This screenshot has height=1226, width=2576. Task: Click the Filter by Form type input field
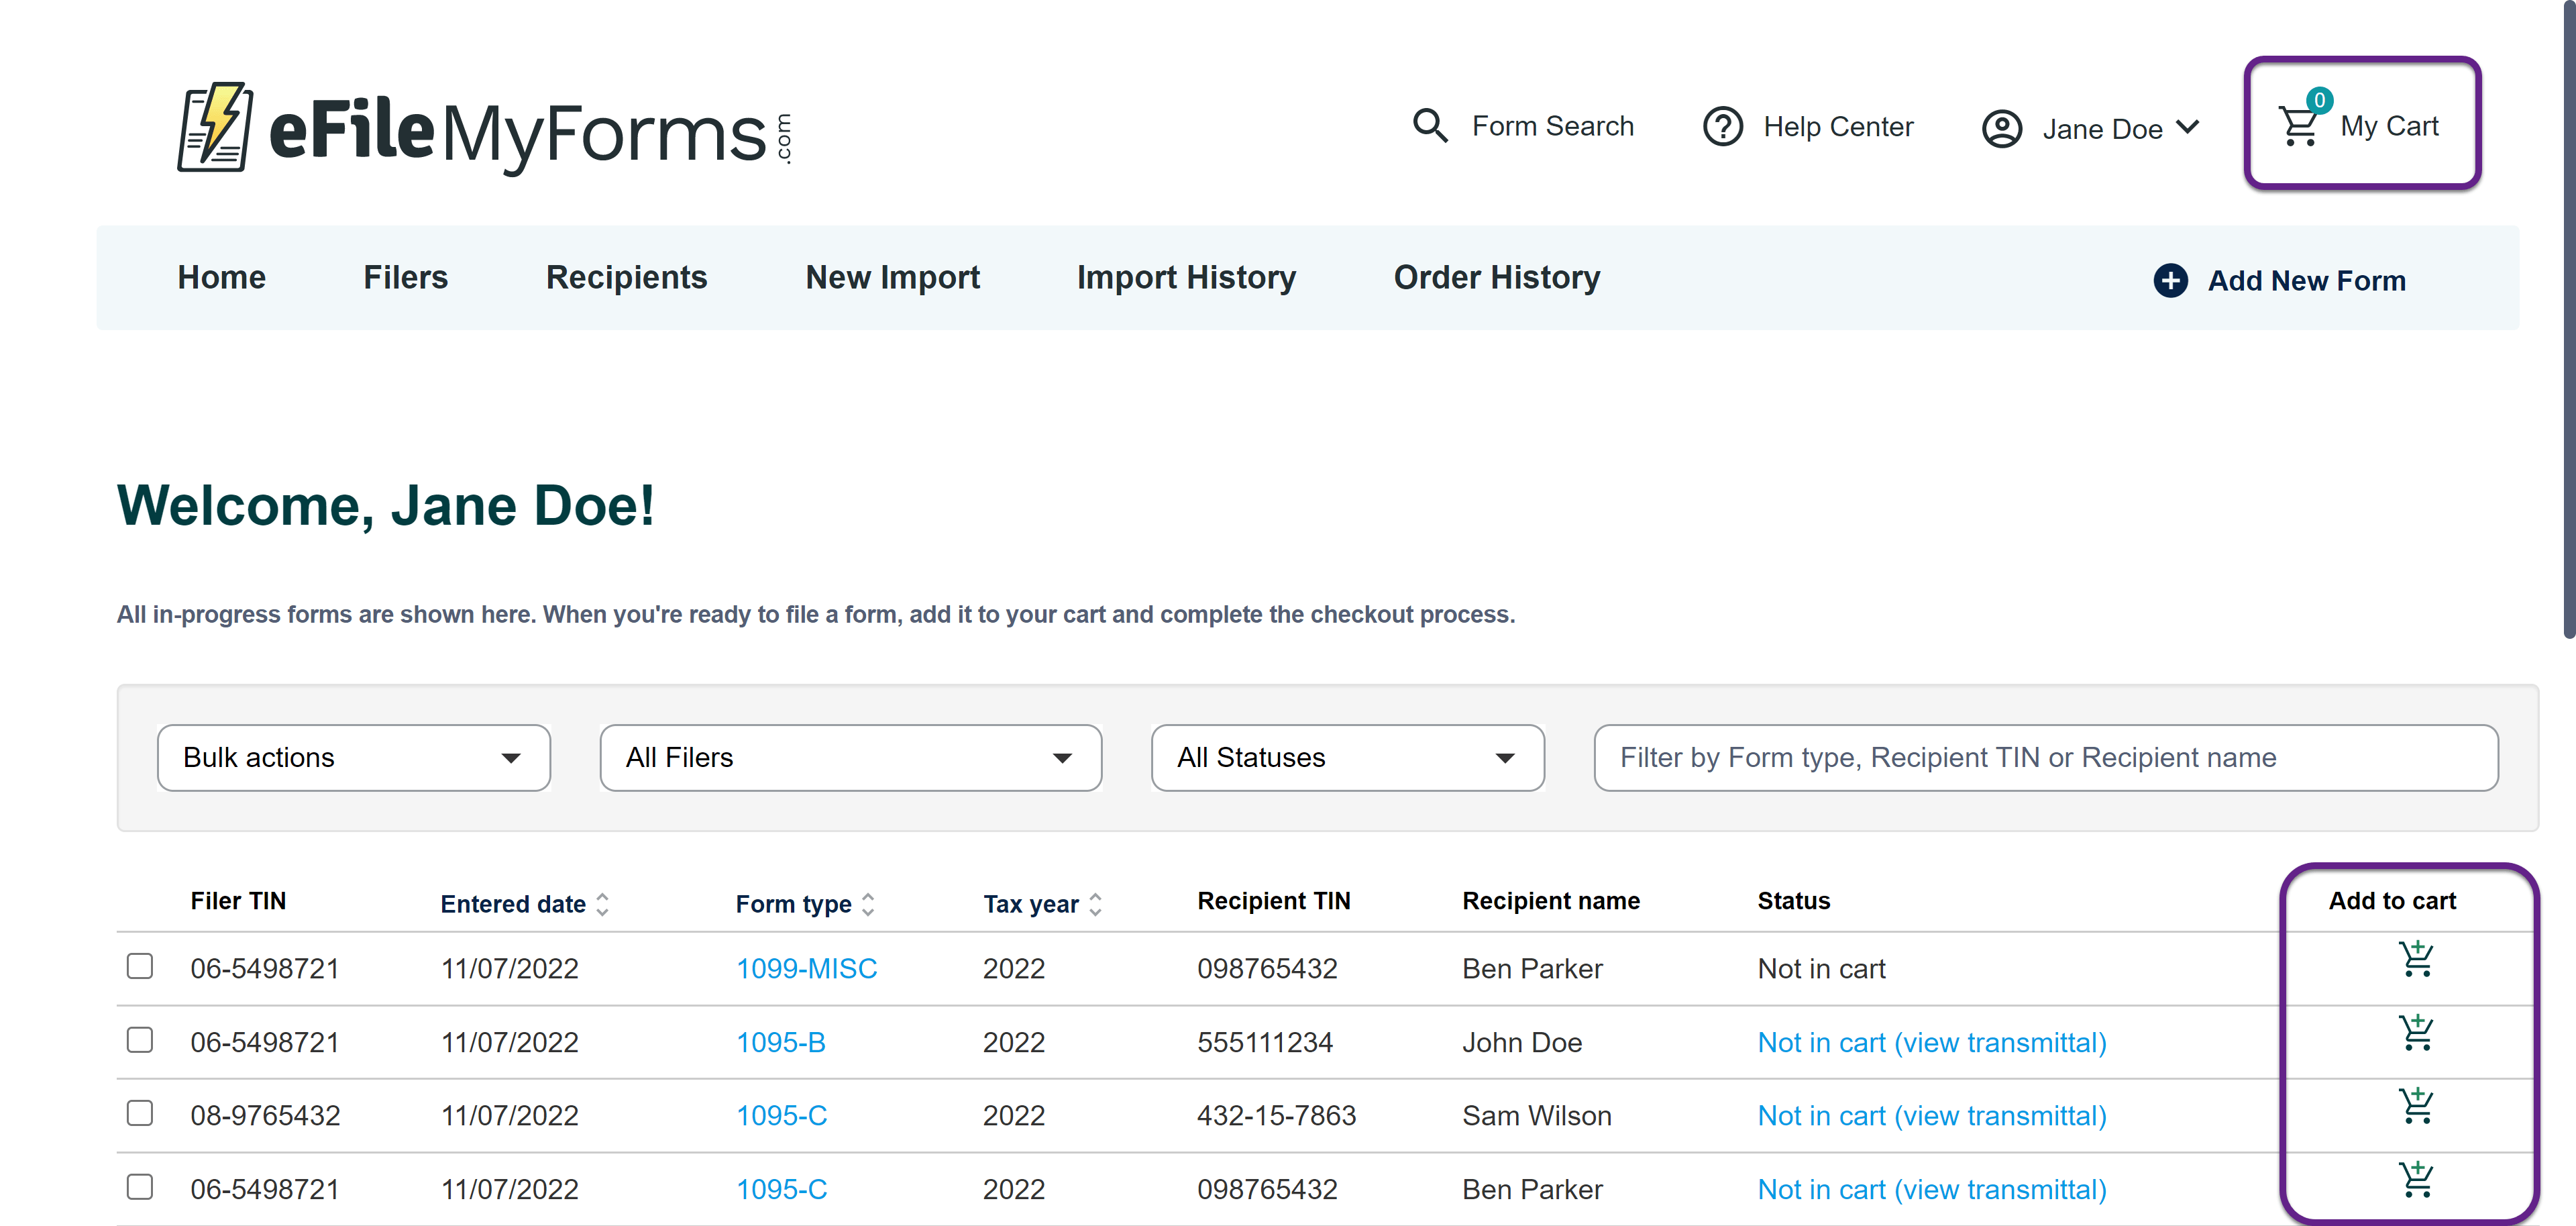(2045, 758)
